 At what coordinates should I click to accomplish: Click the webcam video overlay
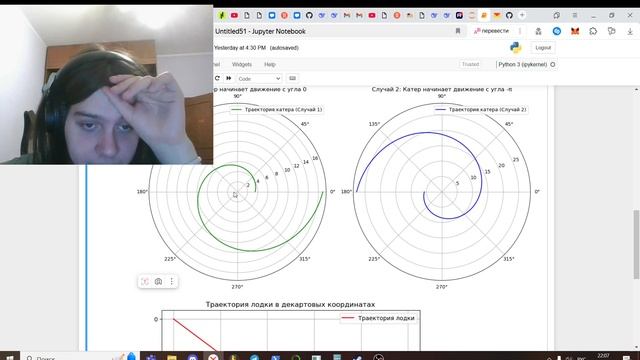[x=106, y=84]
